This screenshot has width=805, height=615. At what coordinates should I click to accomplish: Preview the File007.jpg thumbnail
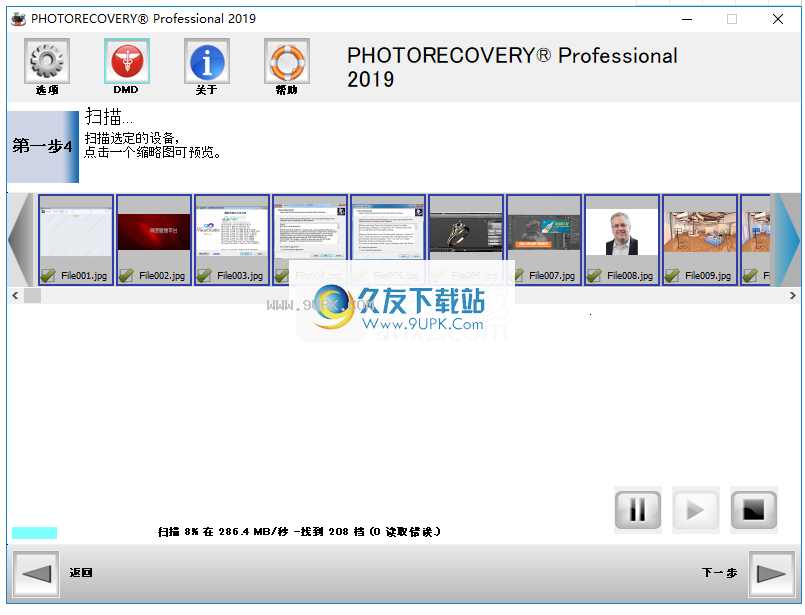pyautogui.click(x=544, y=232)
